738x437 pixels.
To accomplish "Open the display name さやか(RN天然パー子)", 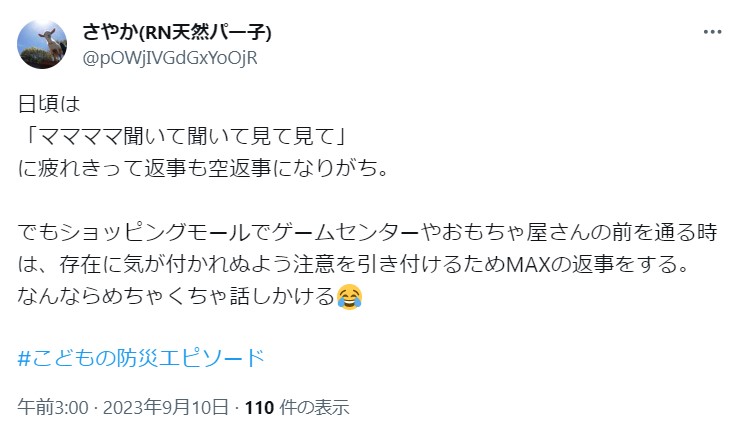I will tap(176, 32).
